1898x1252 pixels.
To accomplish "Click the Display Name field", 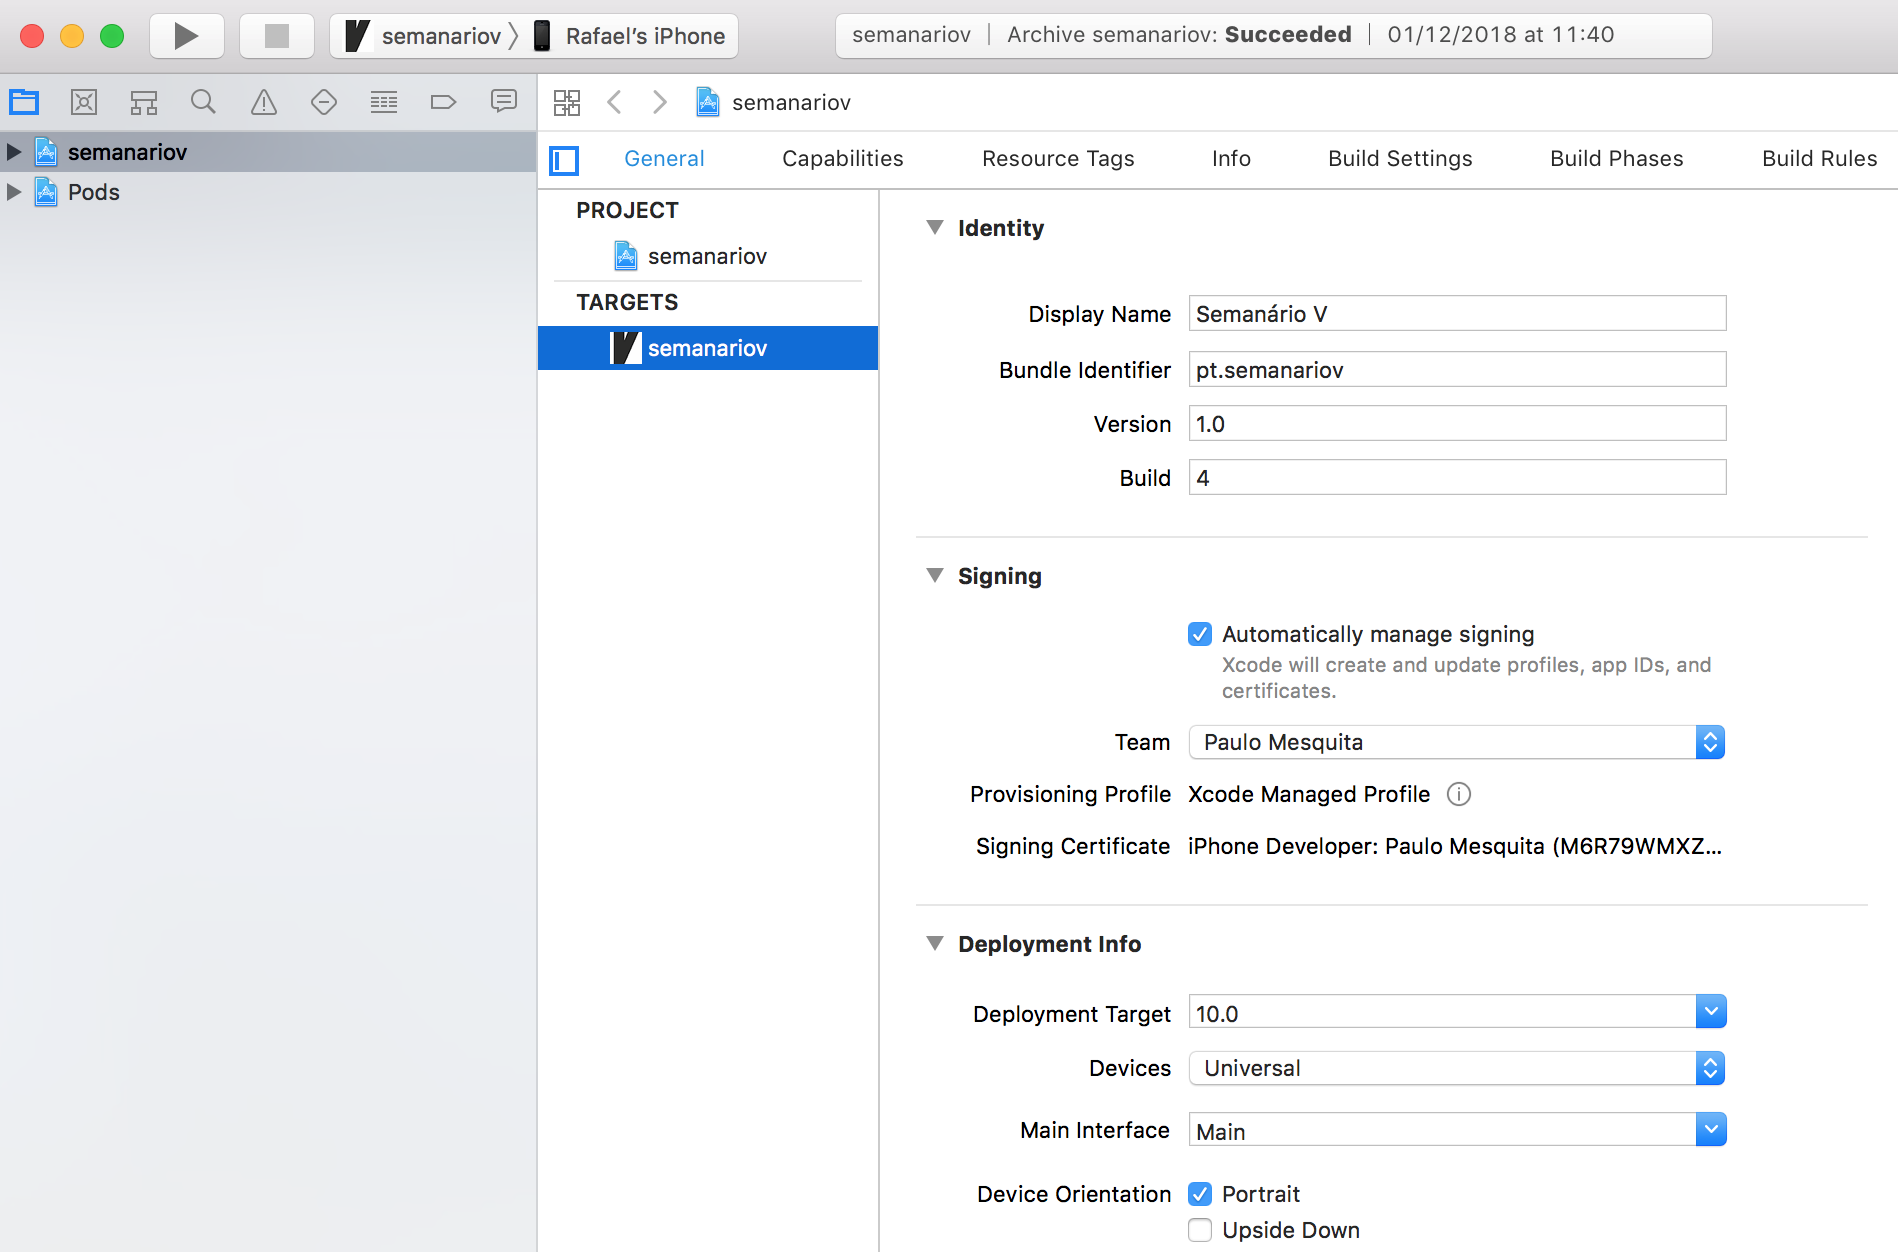I will point(1457,314).
